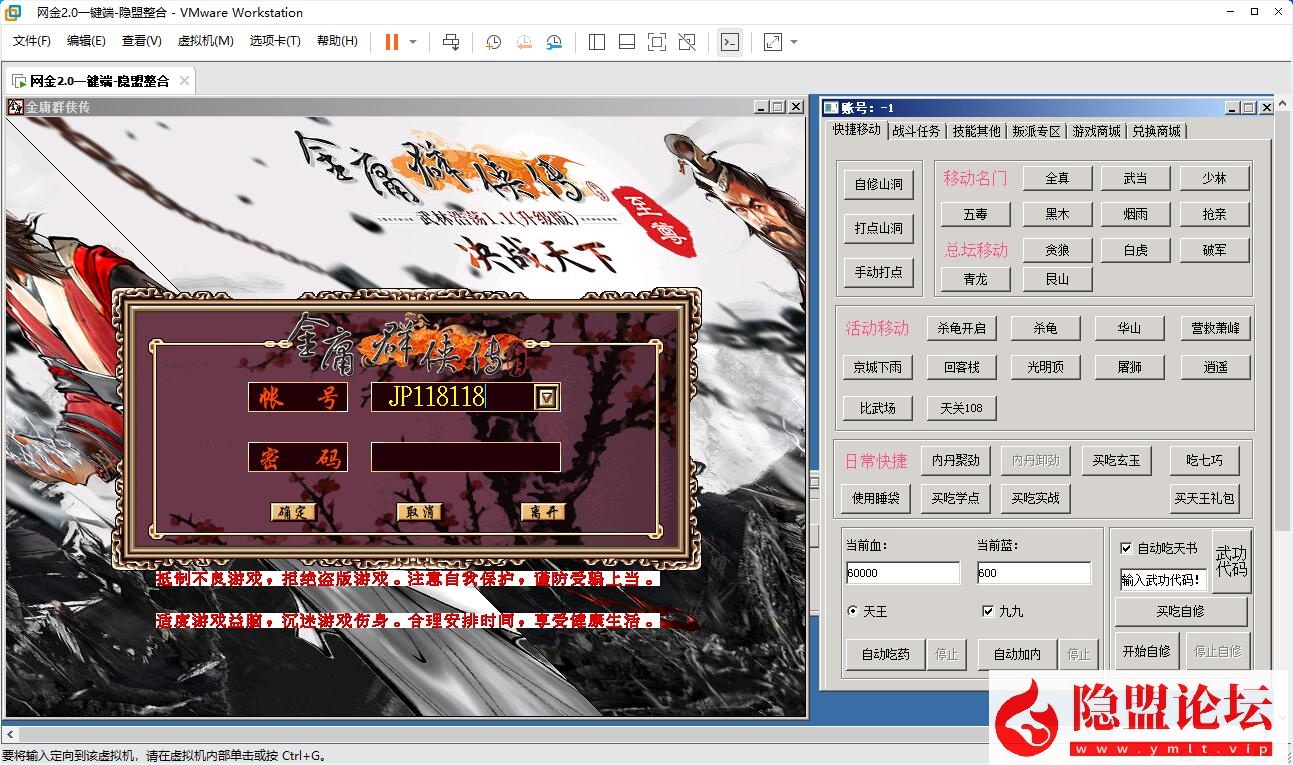Open the 选项卡(T) menu
Image resolution: width=1293 pixels, height=765 pixels.
point(275,41)
